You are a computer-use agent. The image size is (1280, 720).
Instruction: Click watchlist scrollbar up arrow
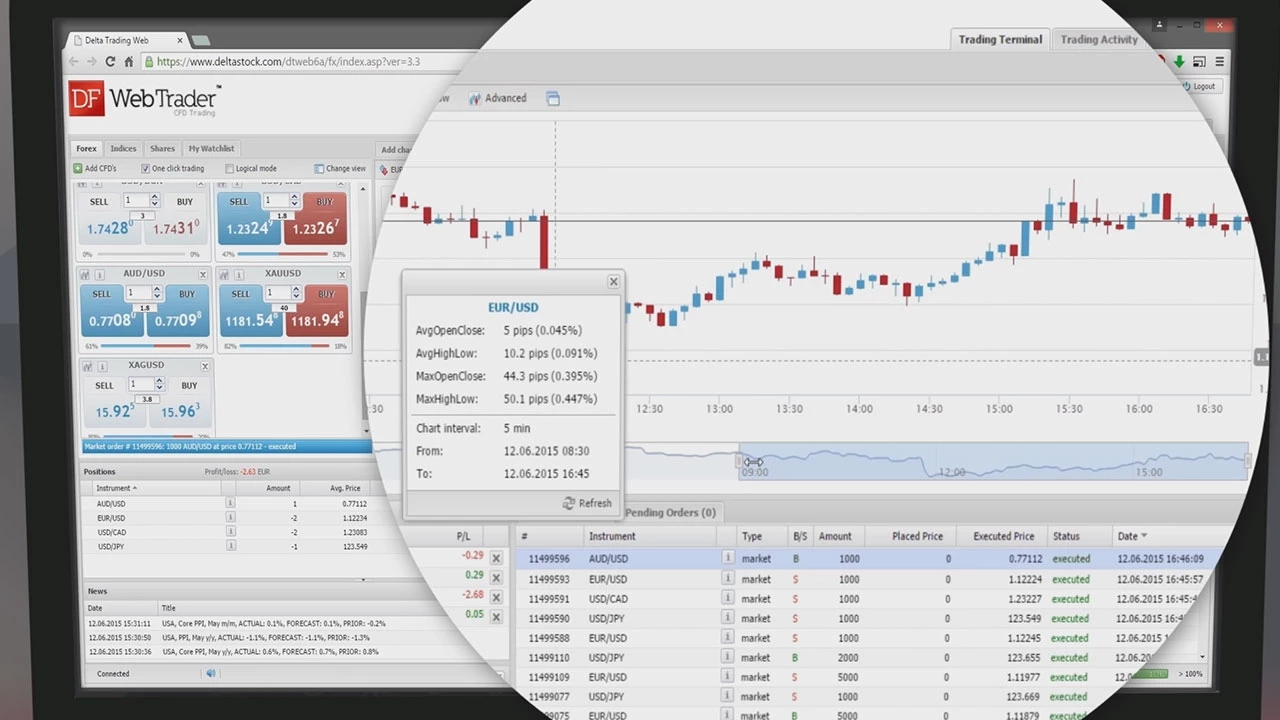[x=365, y=188]
